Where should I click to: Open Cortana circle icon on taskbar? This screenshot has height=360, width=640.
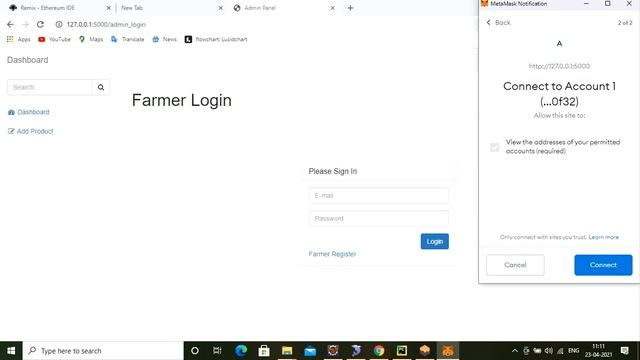point(195,351)
